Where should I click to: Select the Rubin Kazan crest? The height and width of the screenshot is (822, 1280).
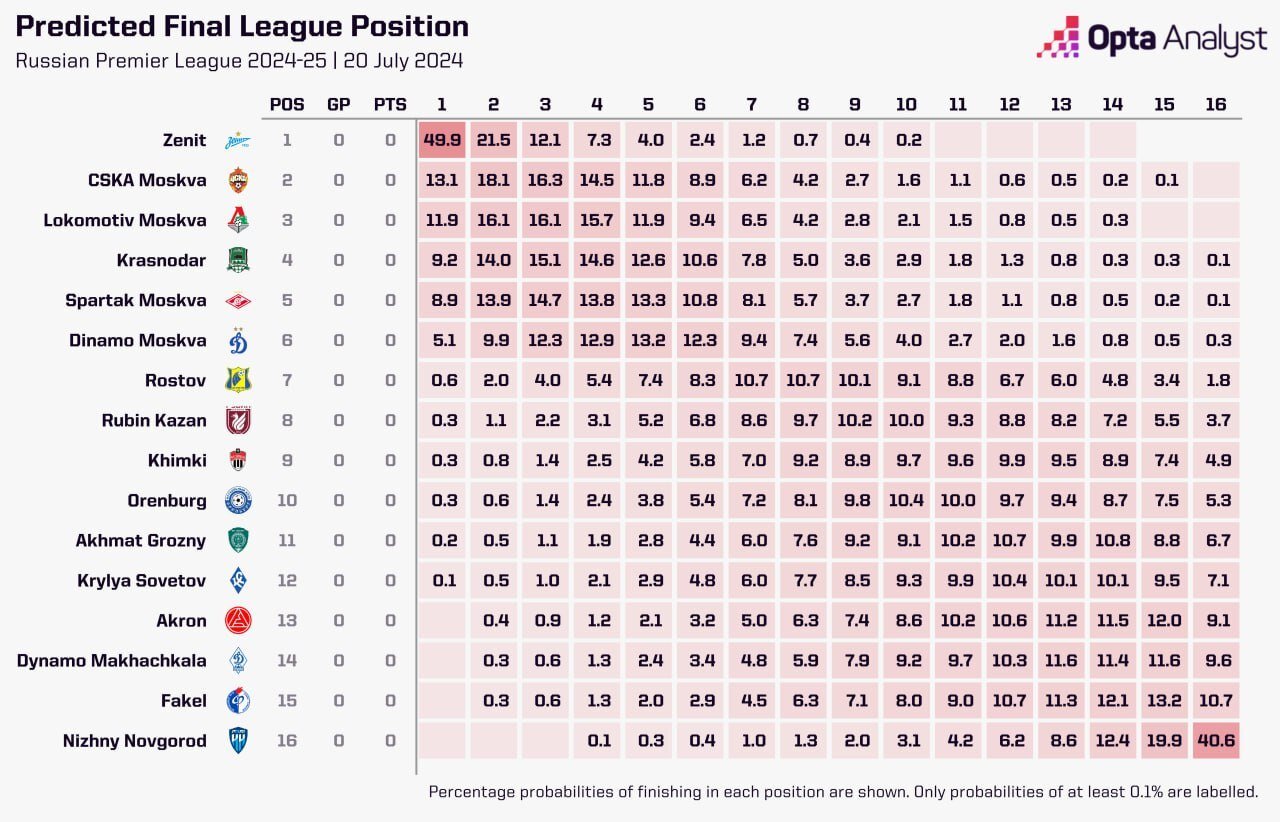point(238,421)
